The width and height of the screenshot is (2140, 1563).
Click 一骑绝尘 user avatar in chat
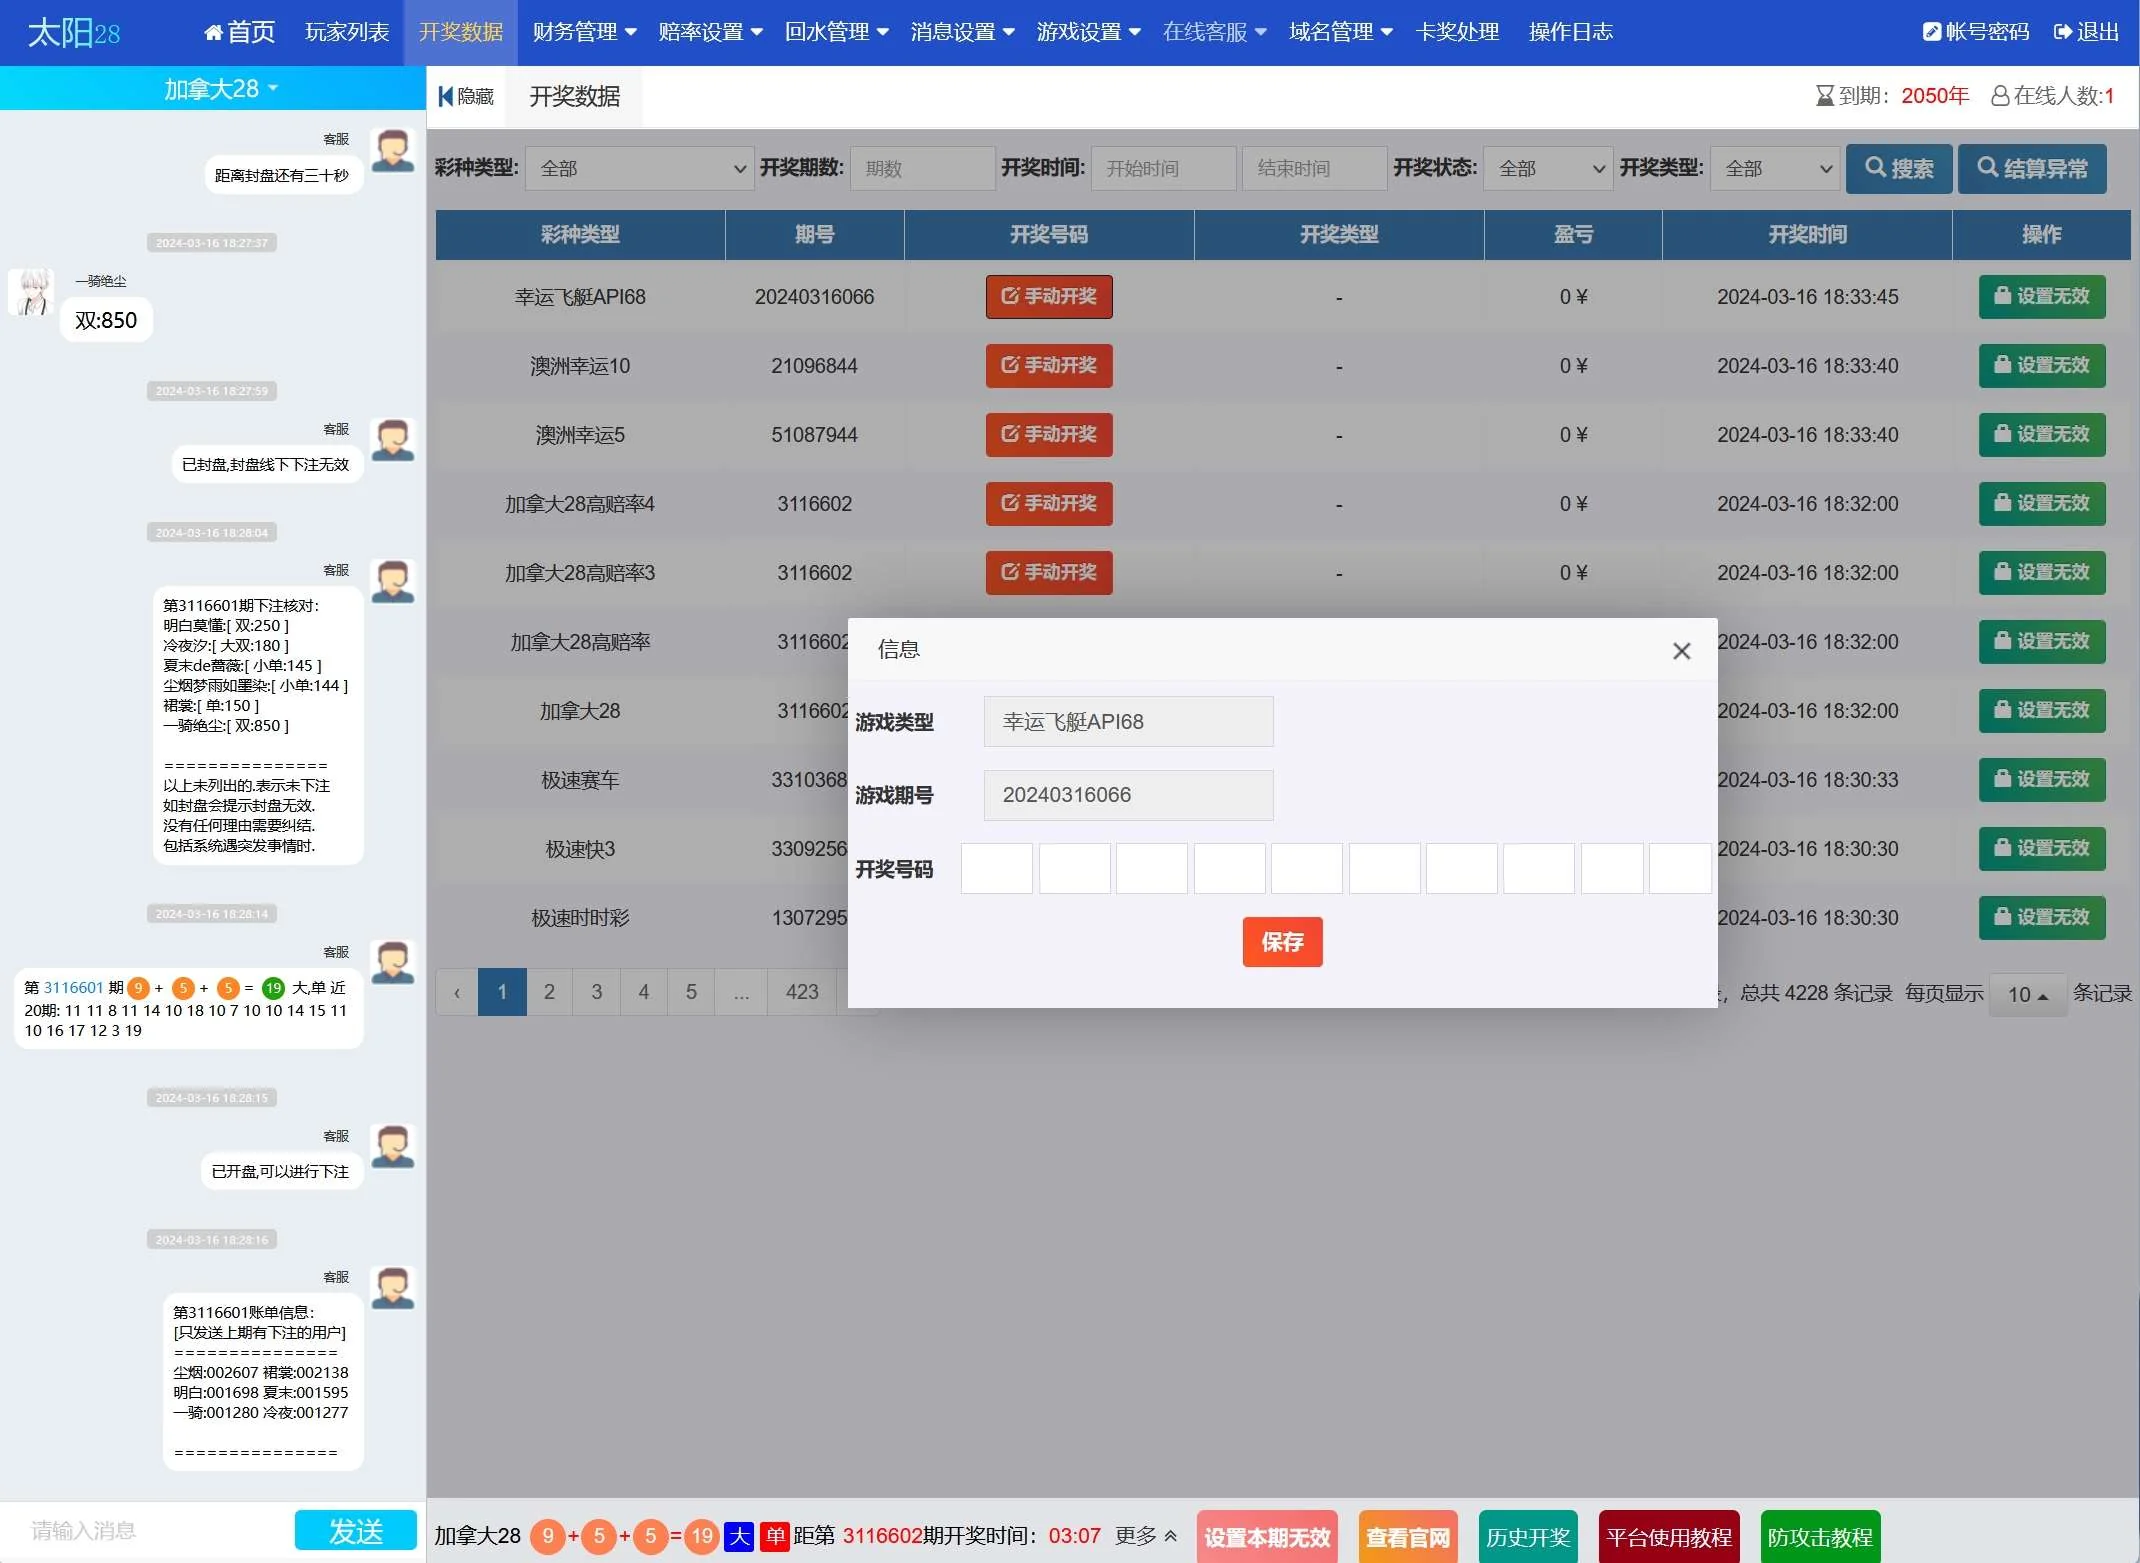(33, 291)
